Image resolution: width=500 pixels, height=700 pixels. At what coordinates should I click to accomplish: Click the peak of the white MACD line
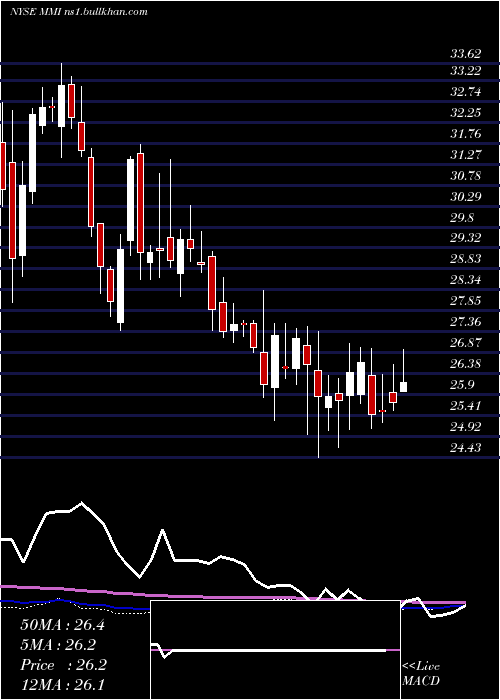pos(81,503)
